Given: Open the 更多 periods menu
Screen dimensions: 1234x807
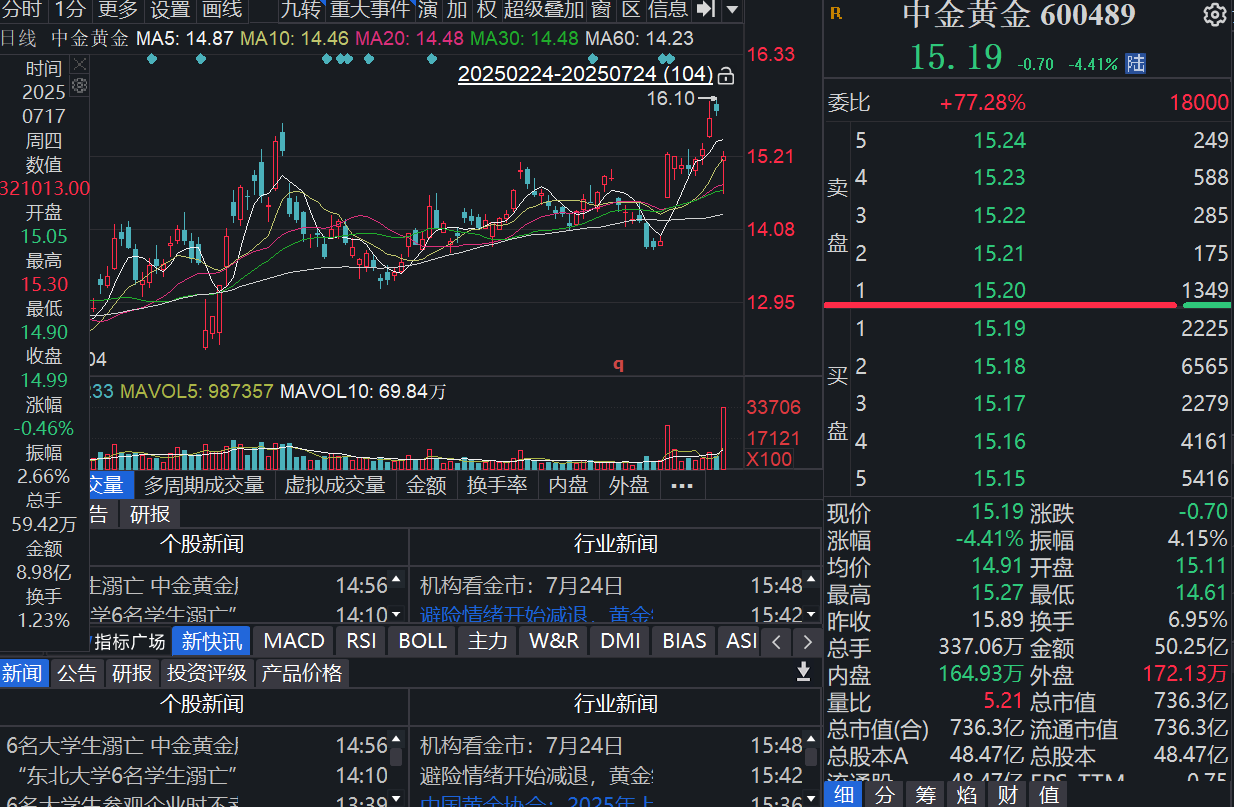Looking at the screenshot, I should tap(118, 10).
